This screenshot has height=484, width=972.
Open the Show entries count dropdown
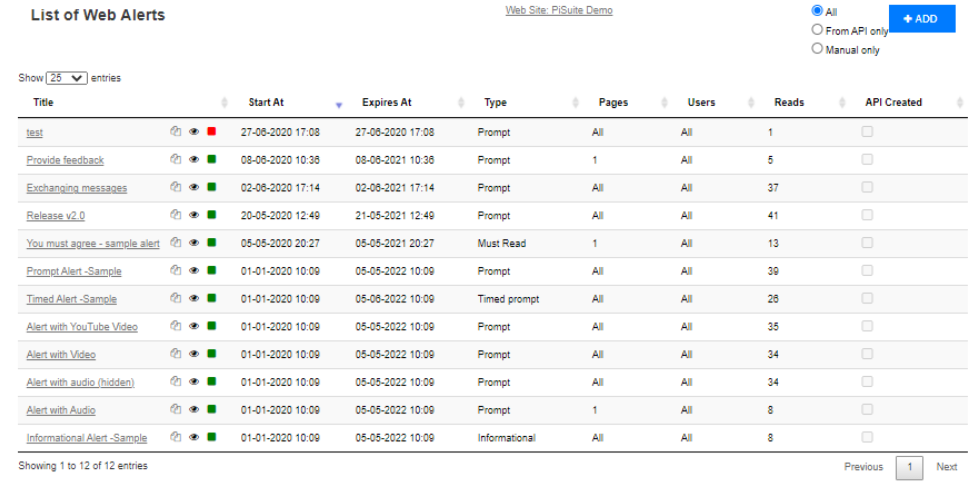pos(67,78)
